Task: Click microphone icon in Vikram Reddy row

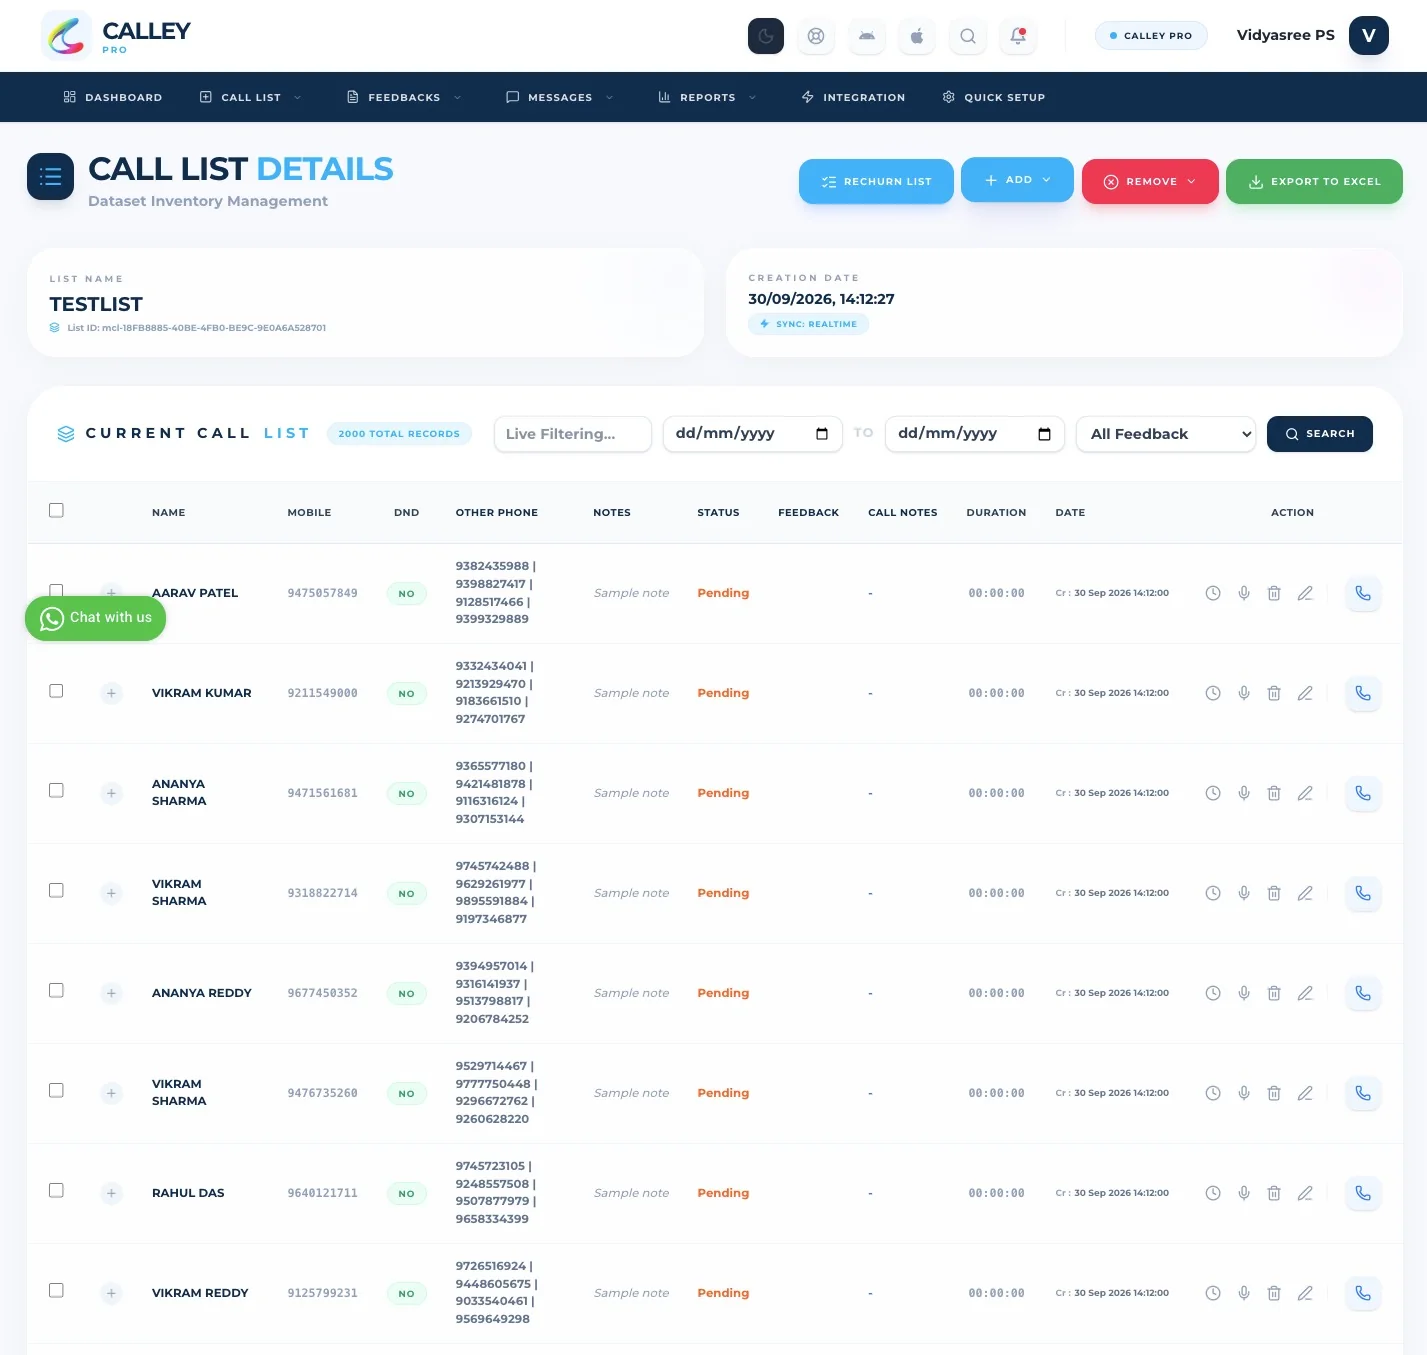Action: click(x=1244, y=1293)
